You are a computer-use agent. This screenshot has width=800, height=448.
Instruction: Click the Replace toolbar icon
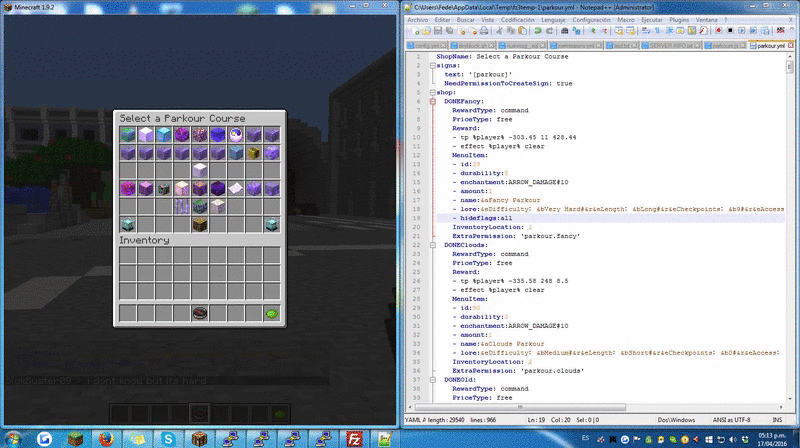576,31
